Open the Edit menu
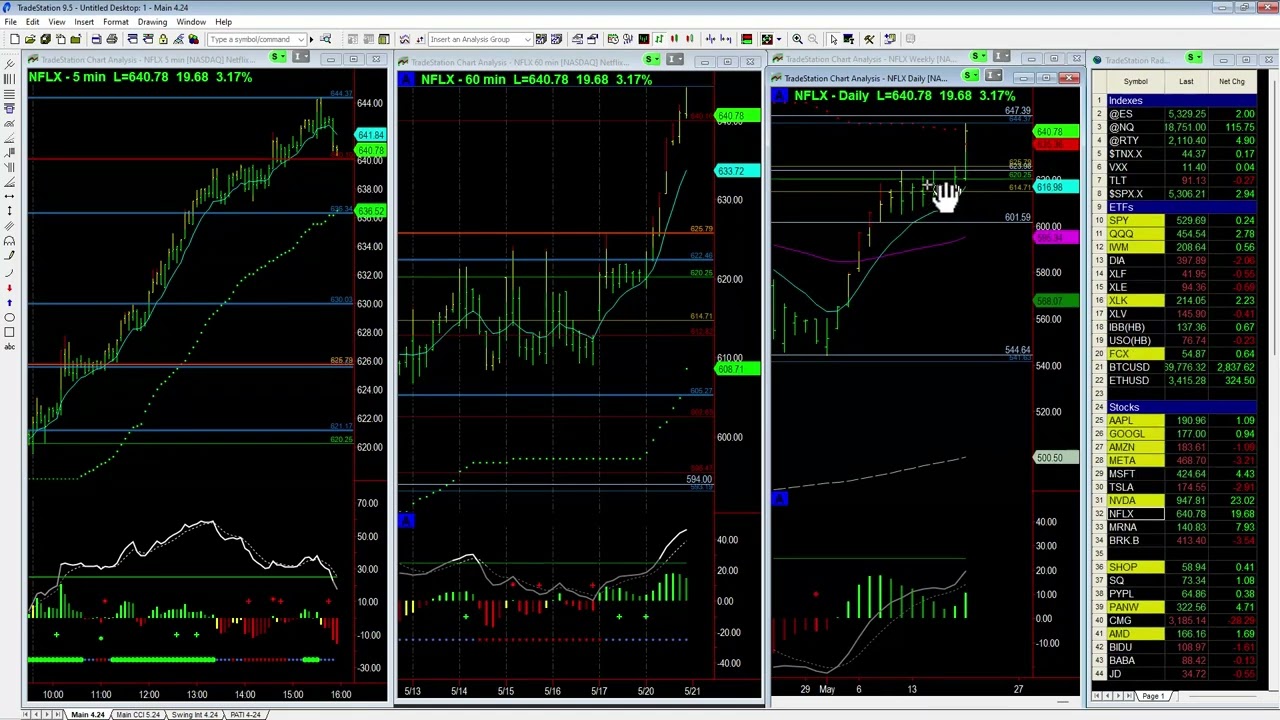This screenshot has width=1280, height=720. 32,22
